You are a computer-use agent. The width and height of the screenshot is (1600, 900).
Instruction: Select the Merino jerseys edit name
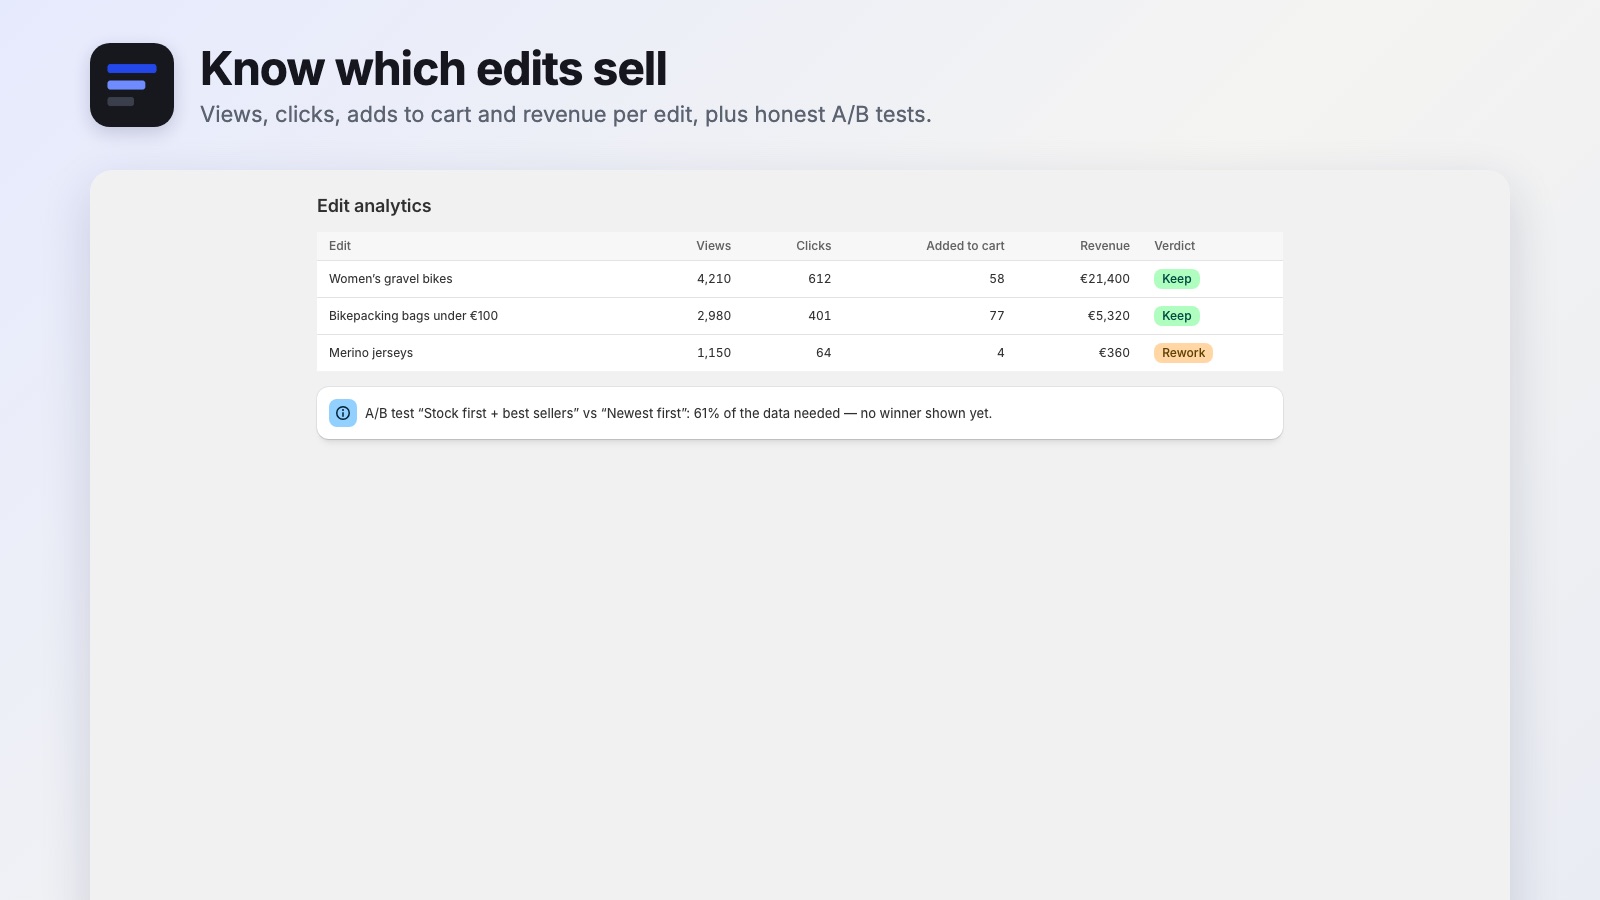(x=371, y=353)
